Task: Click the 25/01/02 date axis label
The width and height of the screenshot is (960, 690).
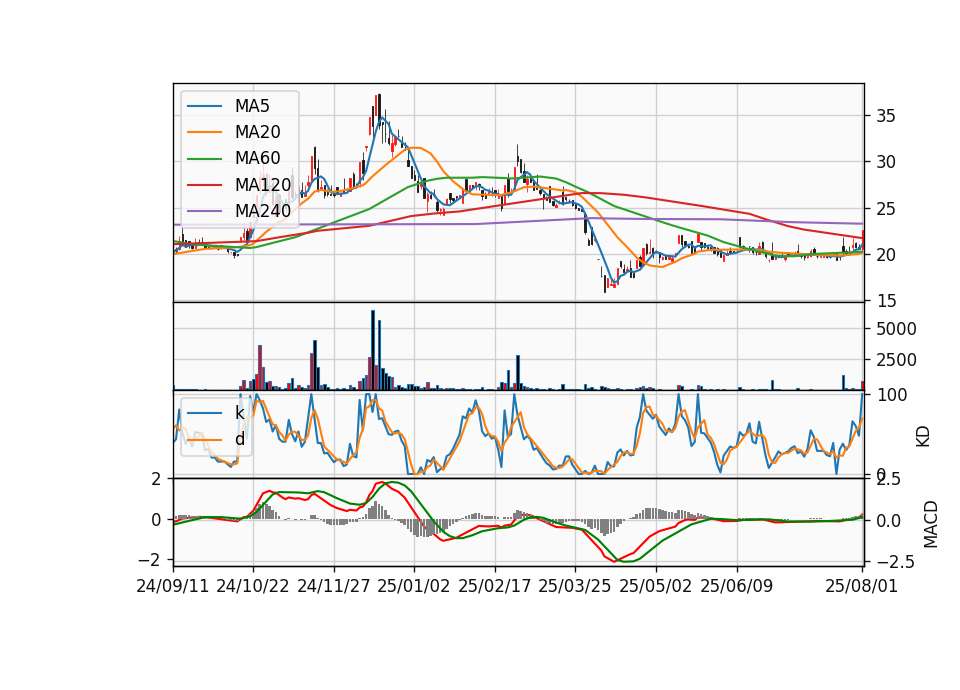Action: tap(413, 586)
